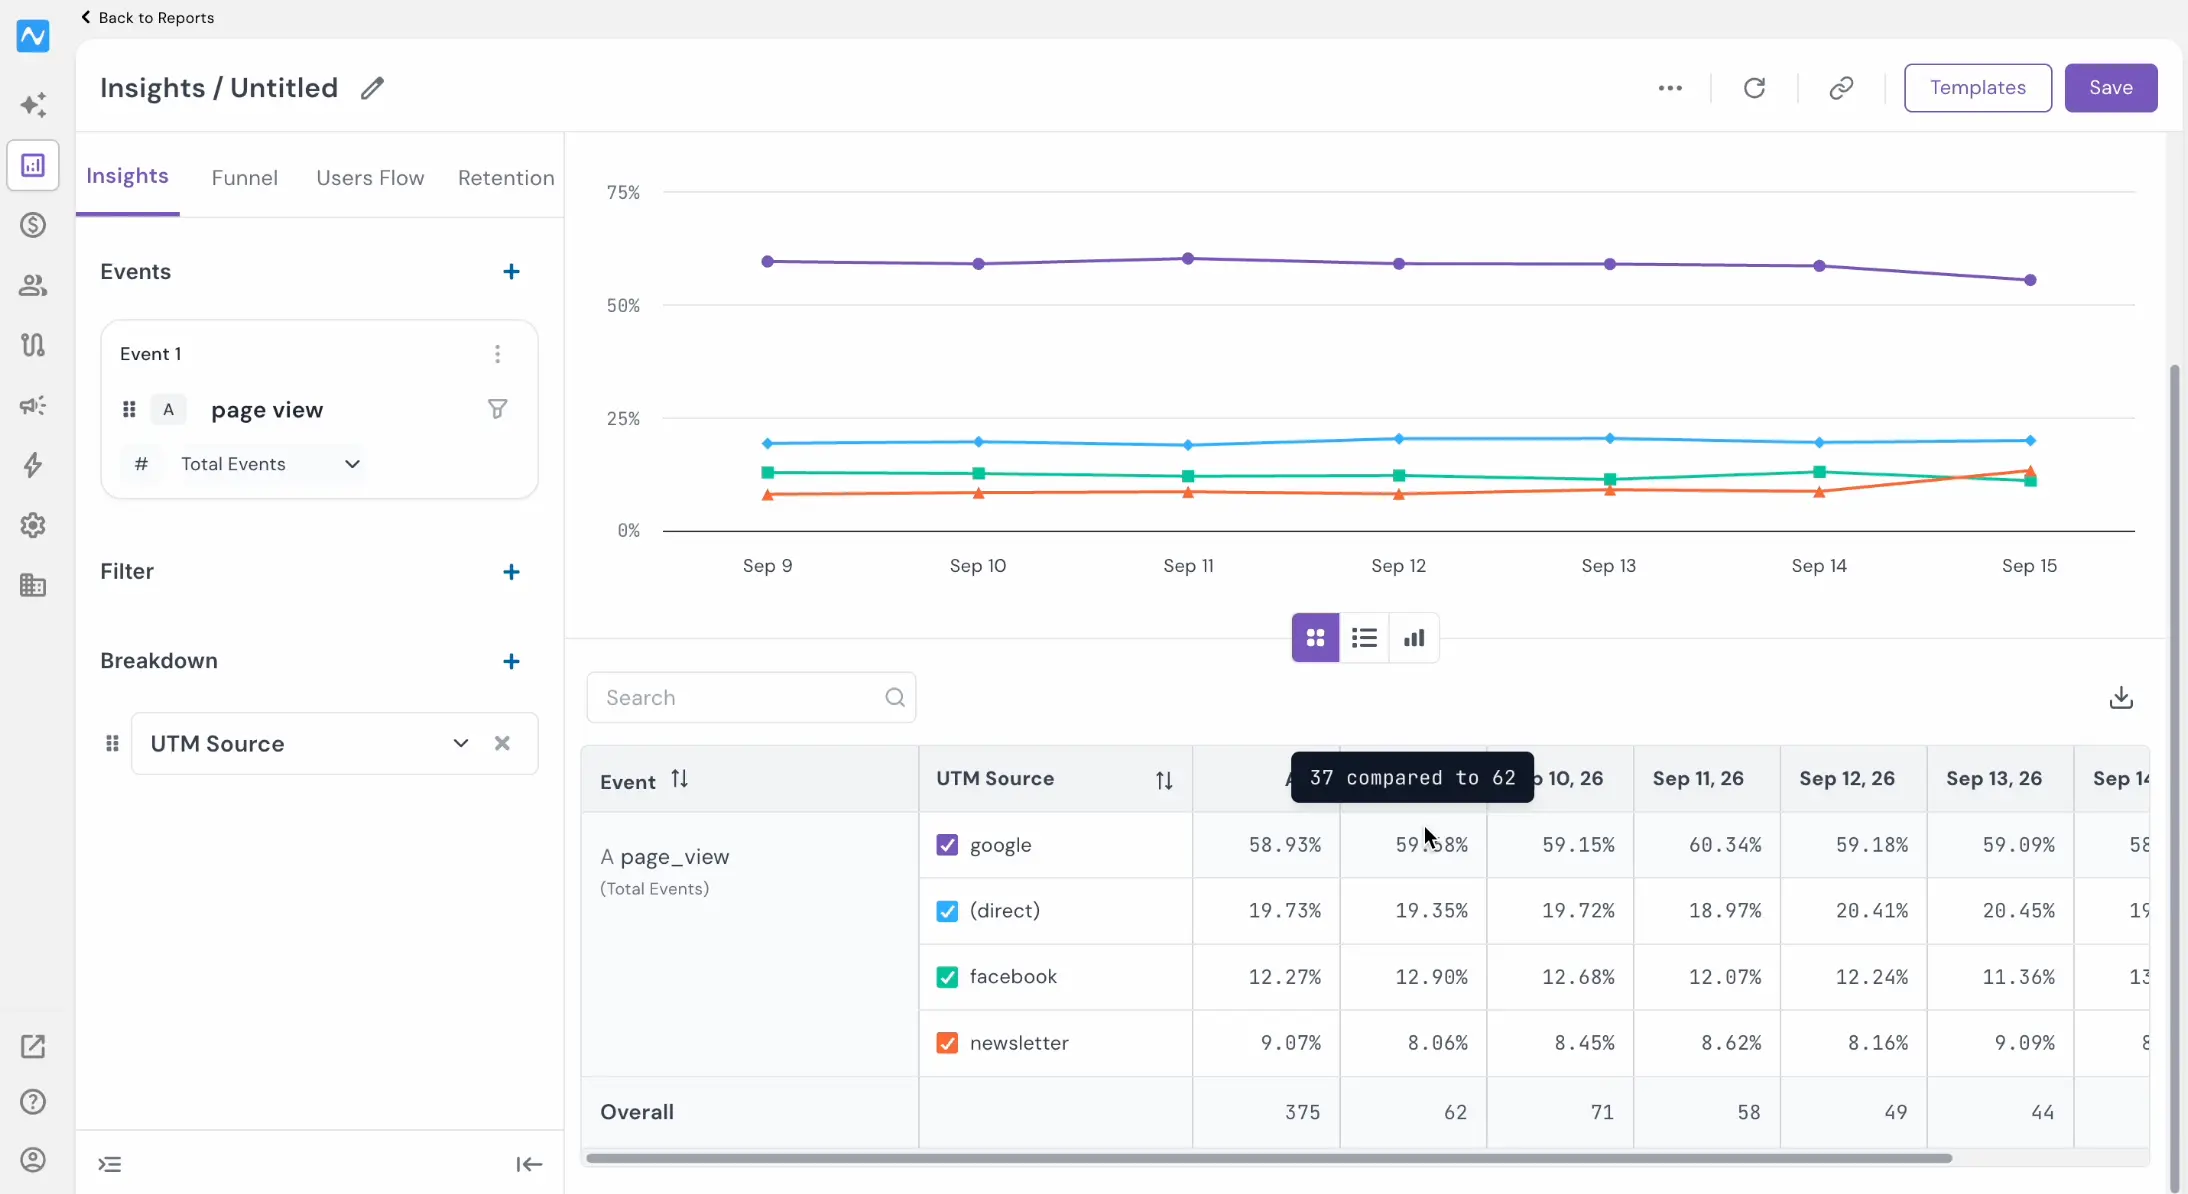Open the lightning bolt icon in sidebar
The image size is (2188, 1194).
click(33, 465)
